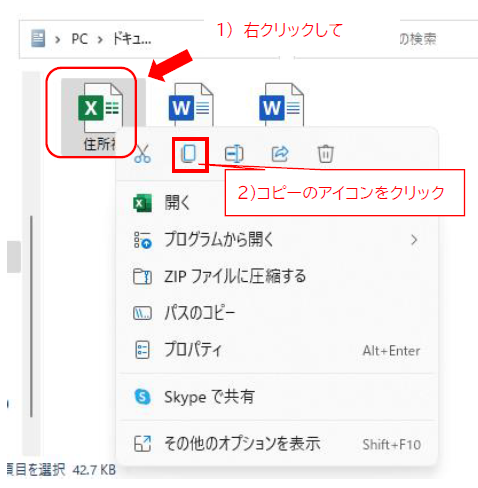This screenshot has height=488, width=478.
Task: Open プロパティ from context menu
Action: pos(277,350)
